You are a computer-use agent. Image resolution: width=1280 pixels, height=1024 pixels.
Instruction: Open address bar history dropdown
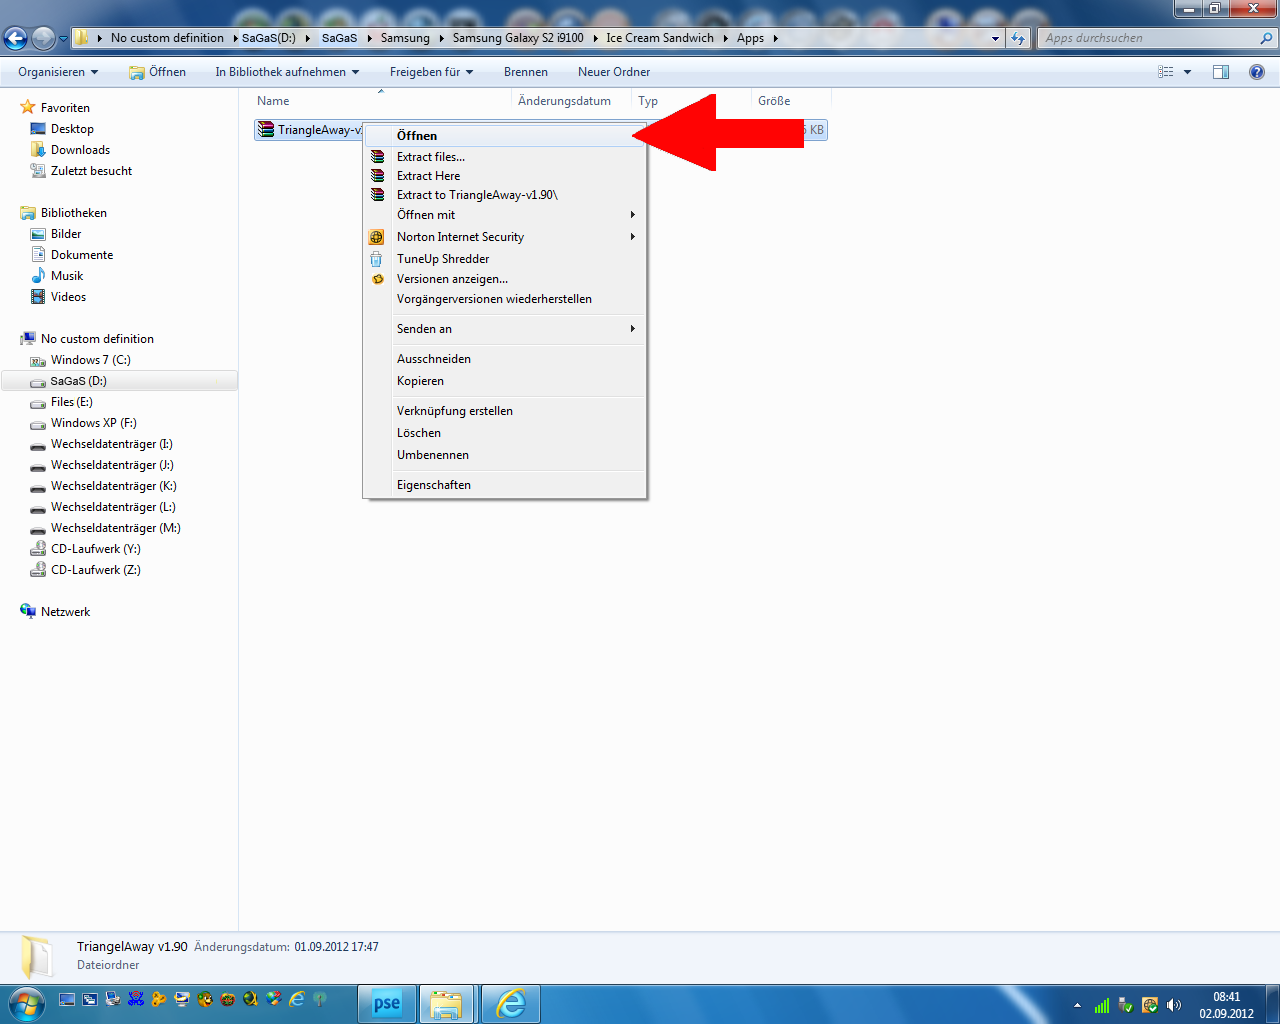click(995, 38)
